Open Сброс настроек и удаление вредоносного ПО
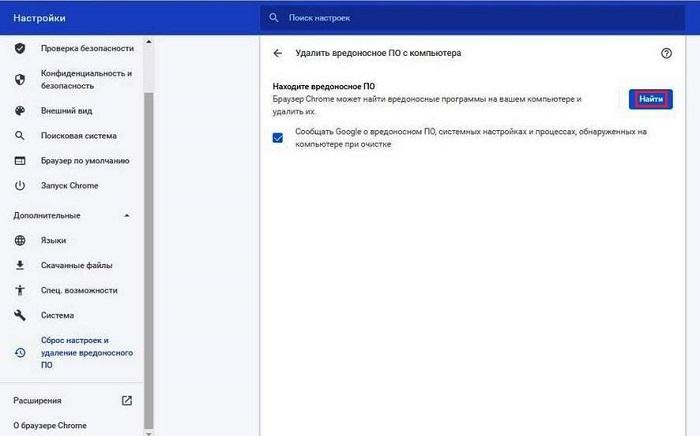This screenshot has width=700, height=436. click(x=87, y=353)
